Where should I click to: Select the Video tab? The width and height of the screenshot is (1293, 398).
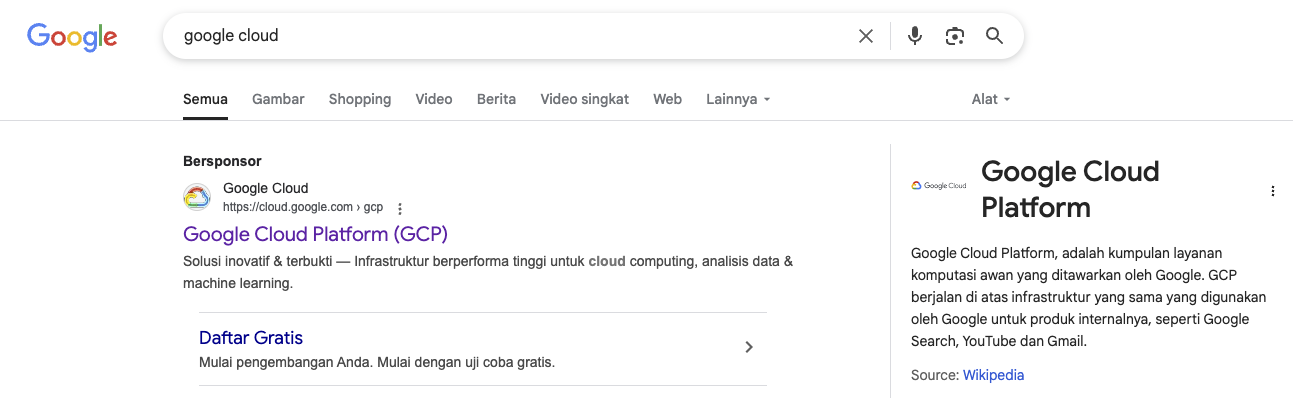click(434, 99)
